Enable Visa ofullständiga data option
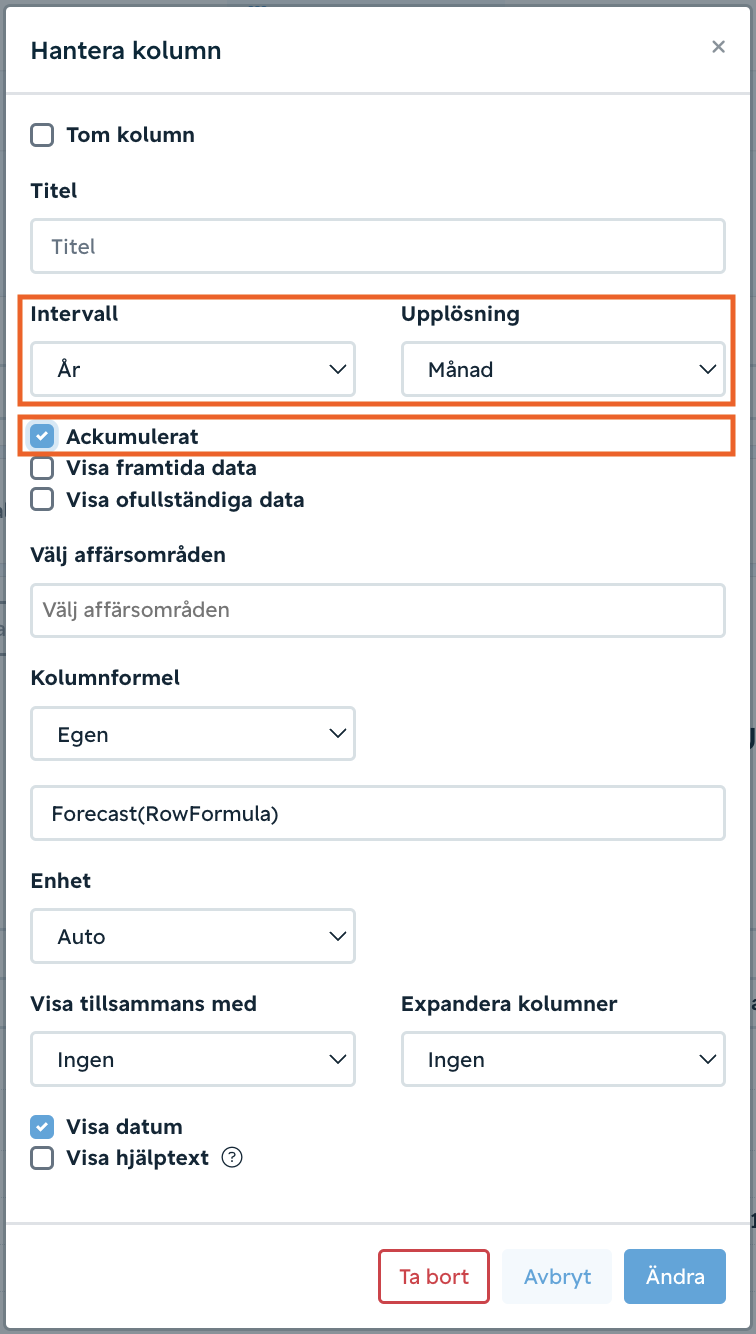756x1334 pixels. 42,499
